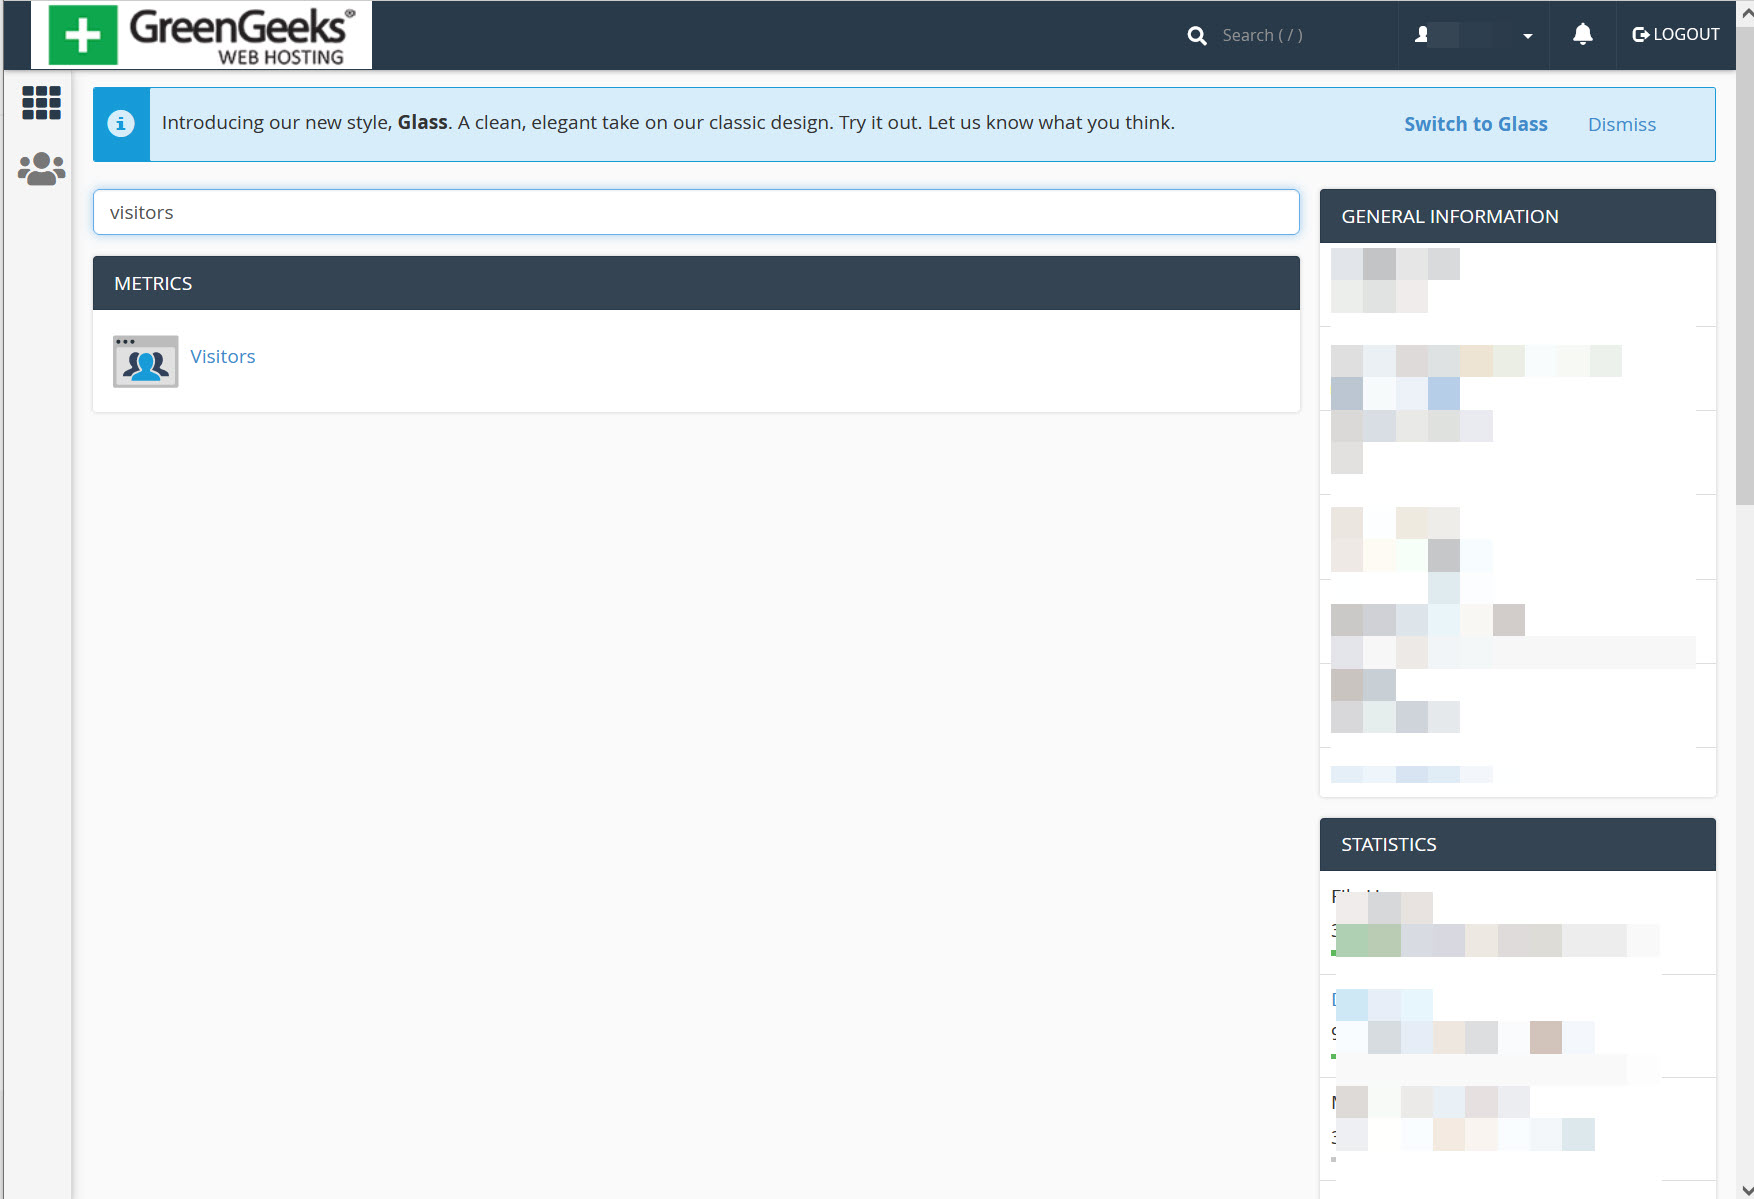Open the notifications bell

click(x=1582, y=34)
